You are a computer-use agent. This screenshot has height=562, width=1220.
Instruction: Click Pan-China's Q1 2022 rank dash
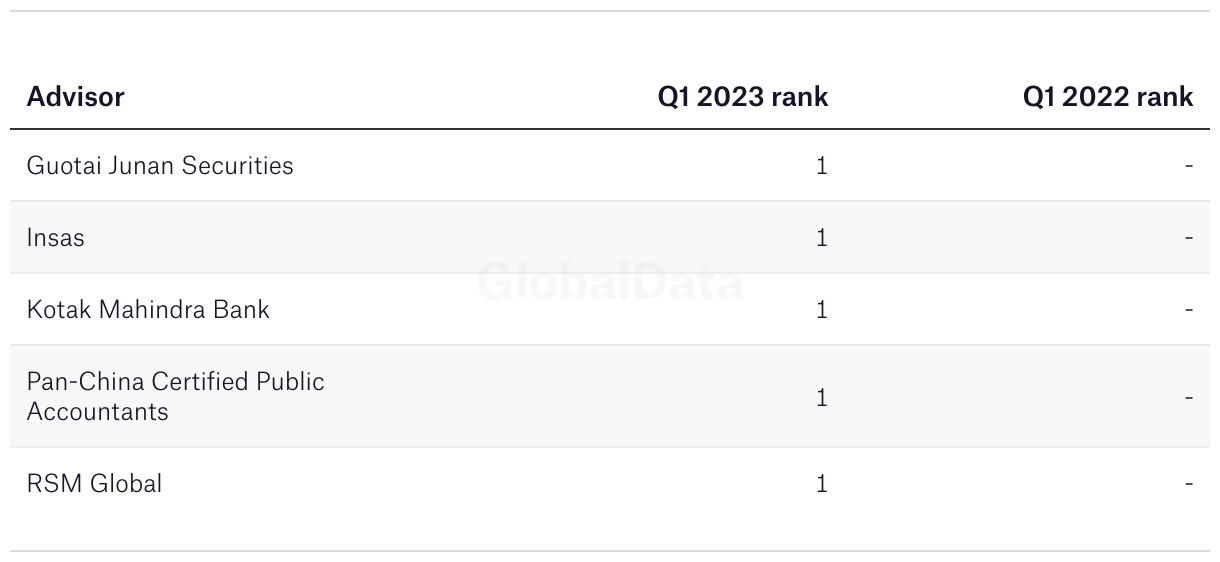(1188, 397)
